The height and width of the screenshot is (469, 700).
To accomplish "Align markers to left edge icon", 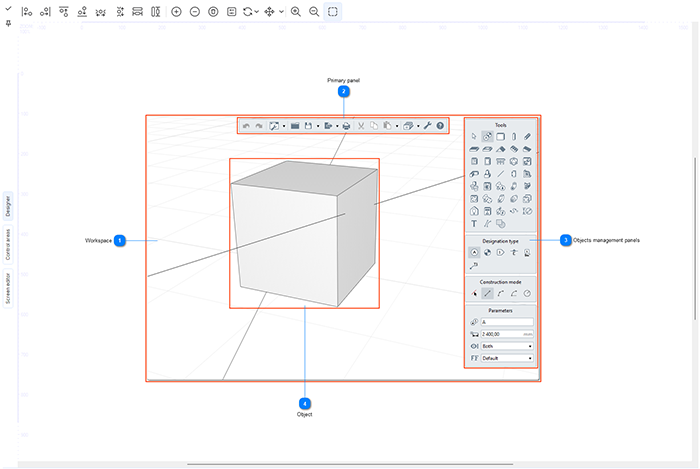I will 27,12.
